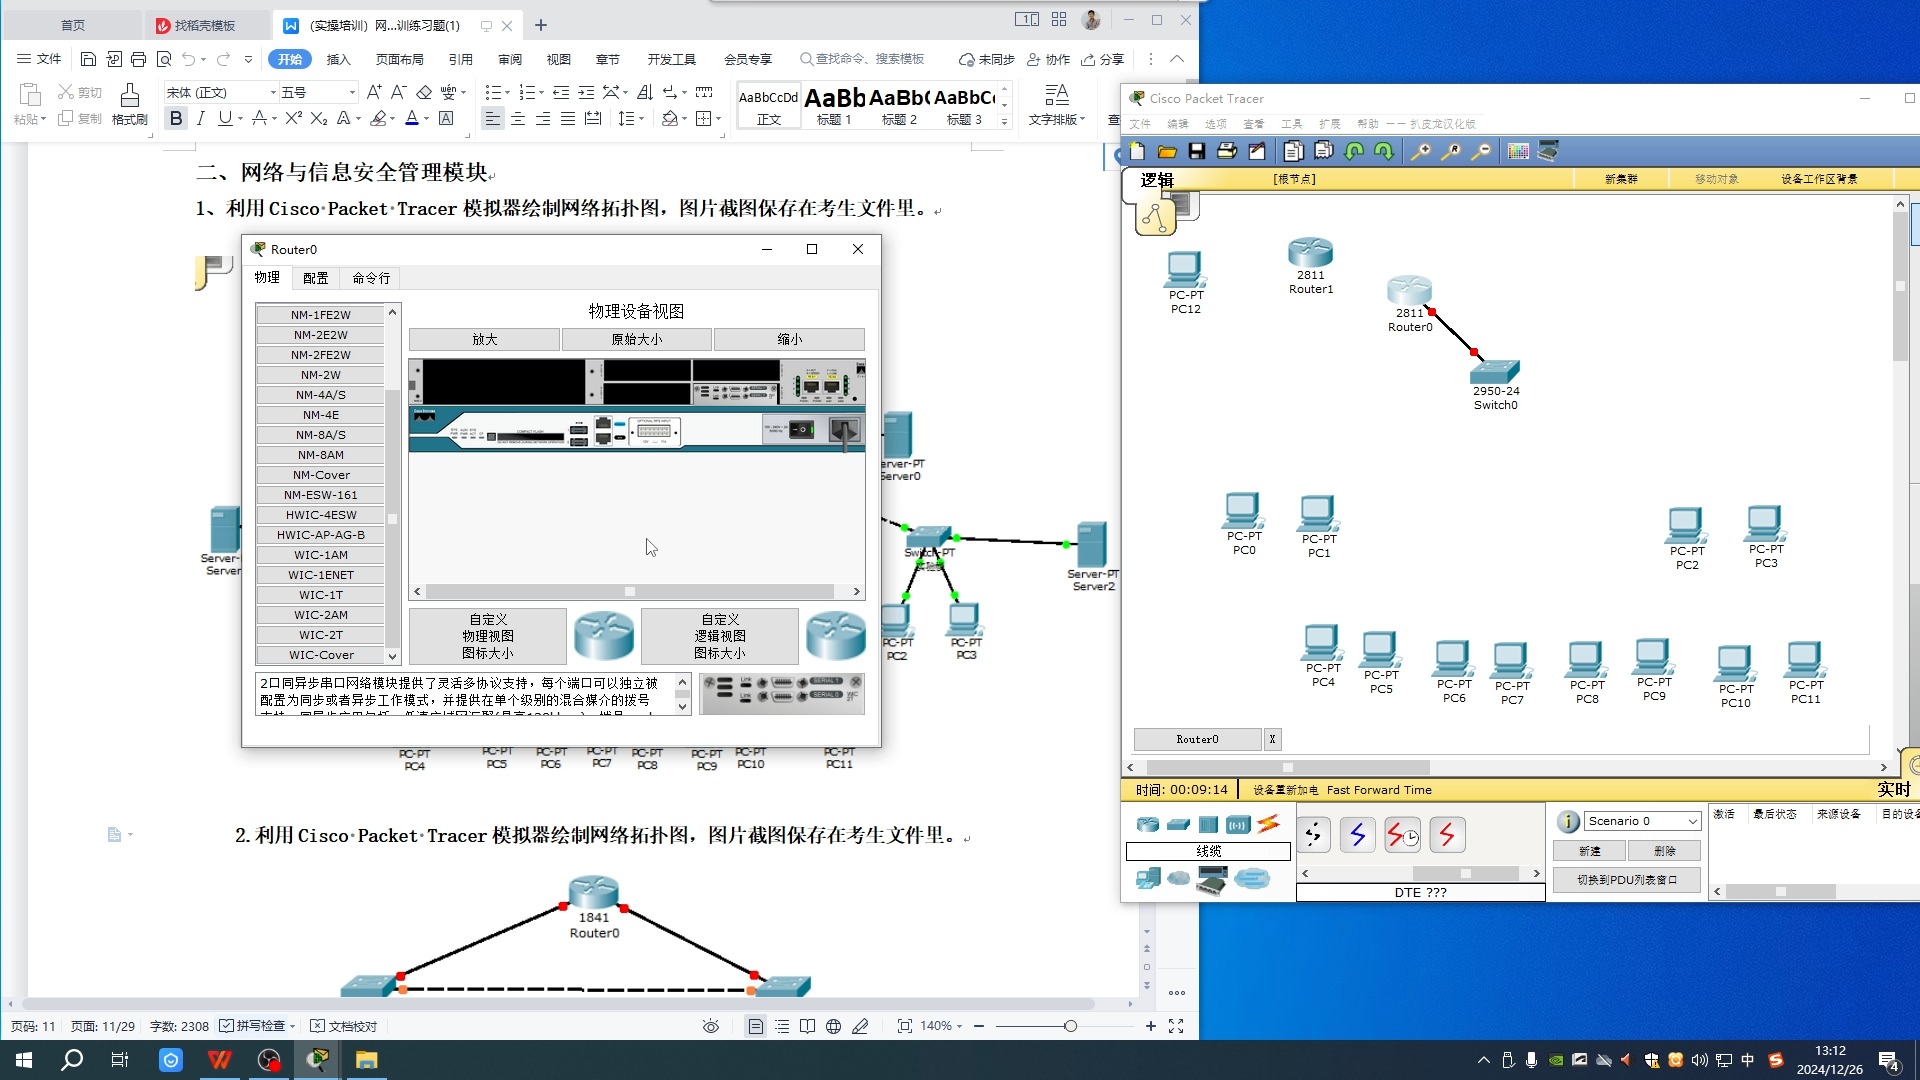Click the 放大 zoom button in physical view
This screenshot has height=1080, width=1920.
pyautogui.click(x=484, y=340)
